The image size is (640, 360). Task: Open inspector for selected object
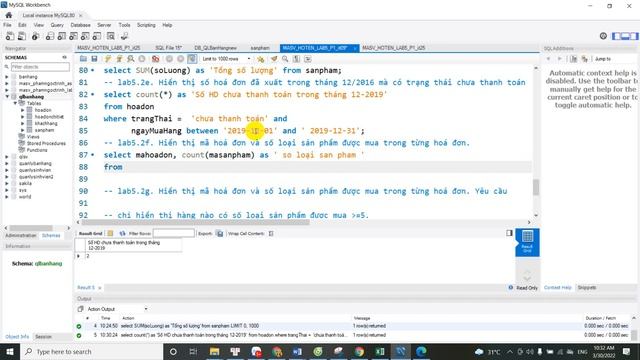36,36
